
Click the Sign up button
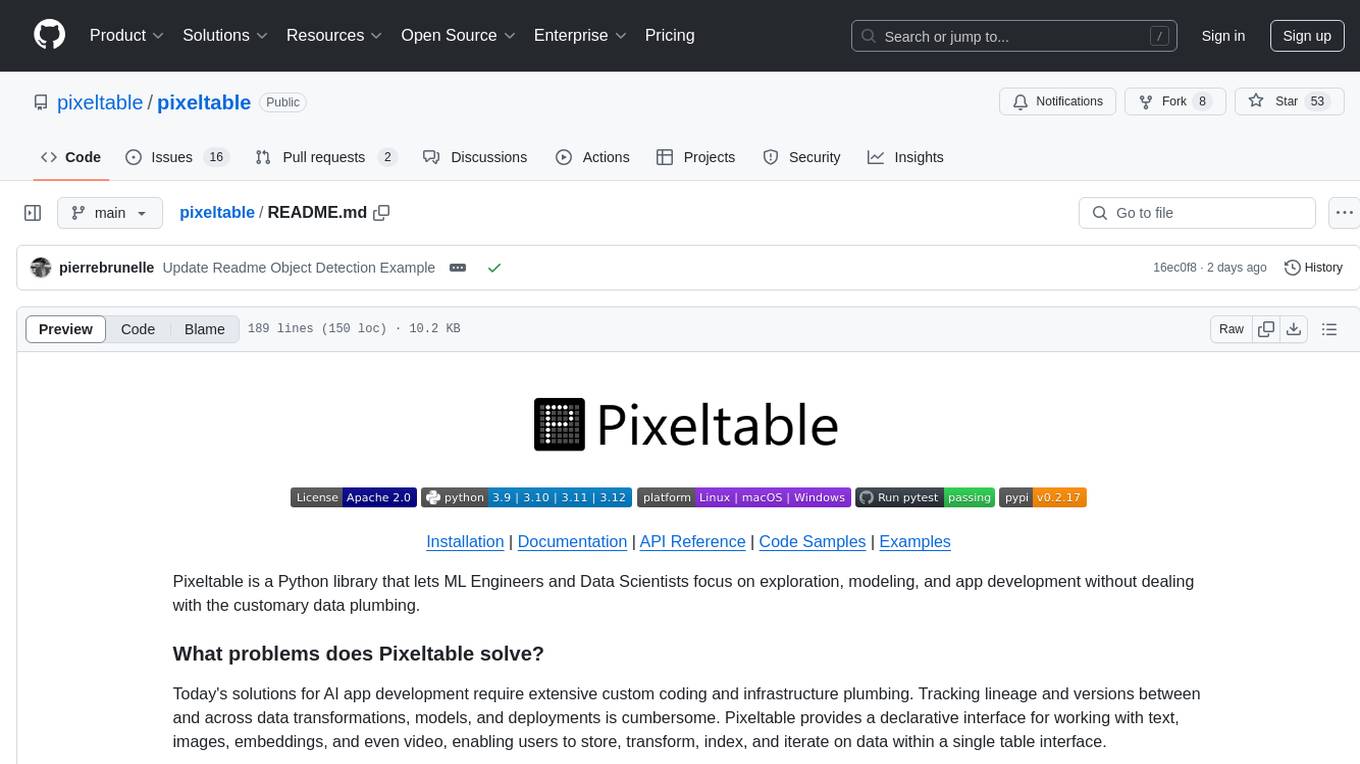(1306, 36)
